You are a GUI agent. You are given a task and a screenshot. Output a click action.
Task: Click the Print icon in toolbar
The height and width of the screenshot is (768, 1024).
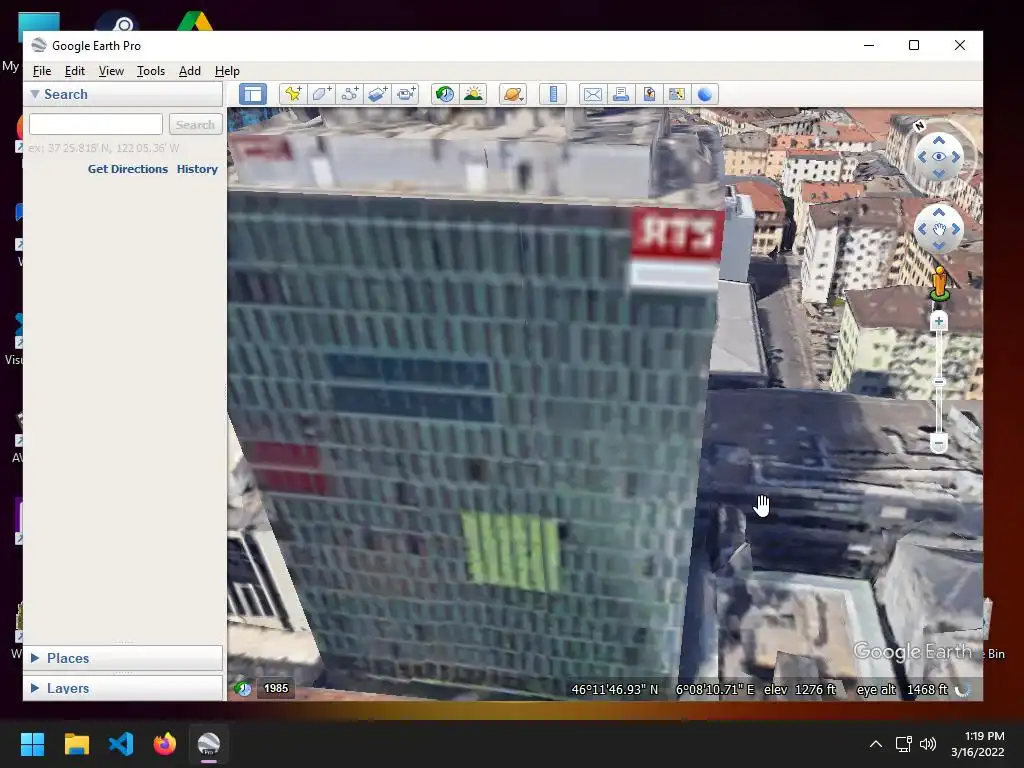[620, 94]
